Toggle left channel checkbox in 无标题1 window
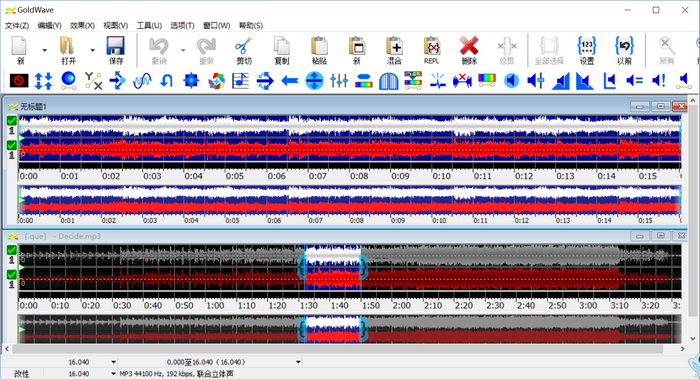 coord(12,120)
